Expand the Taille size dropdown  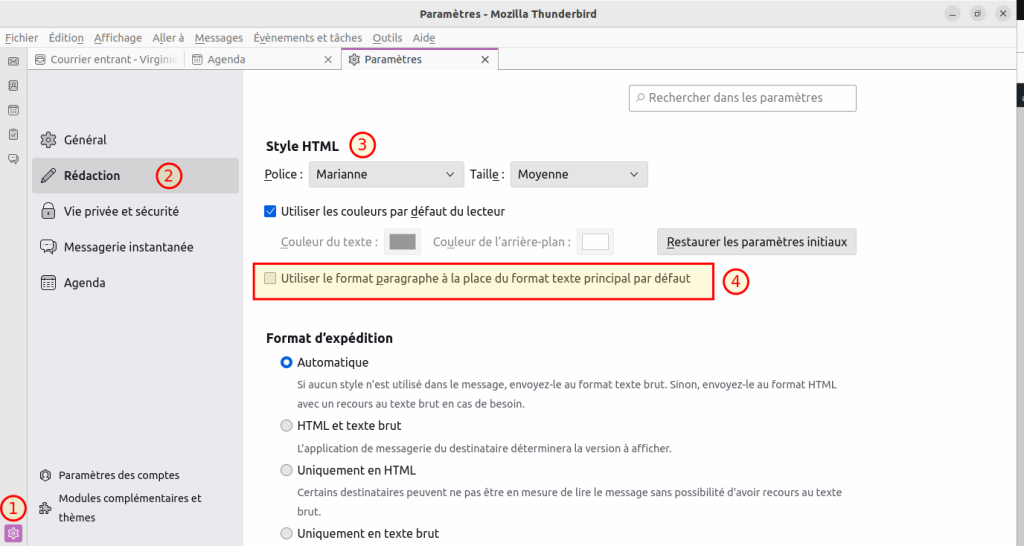click(x=578, y=174)
